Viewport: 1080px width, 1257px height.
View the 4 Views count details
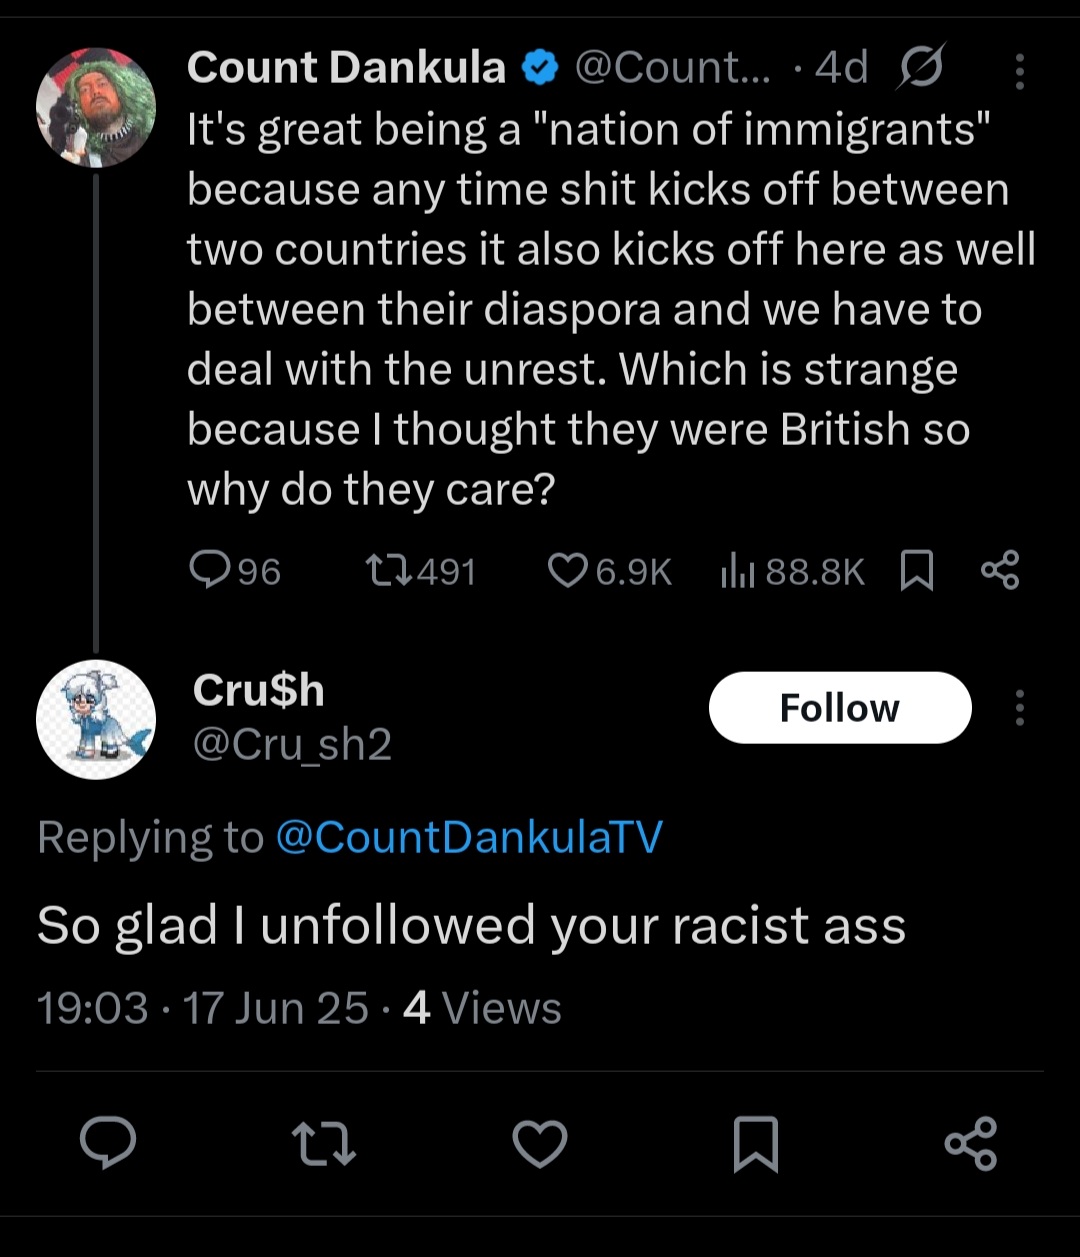(482, 1008)
